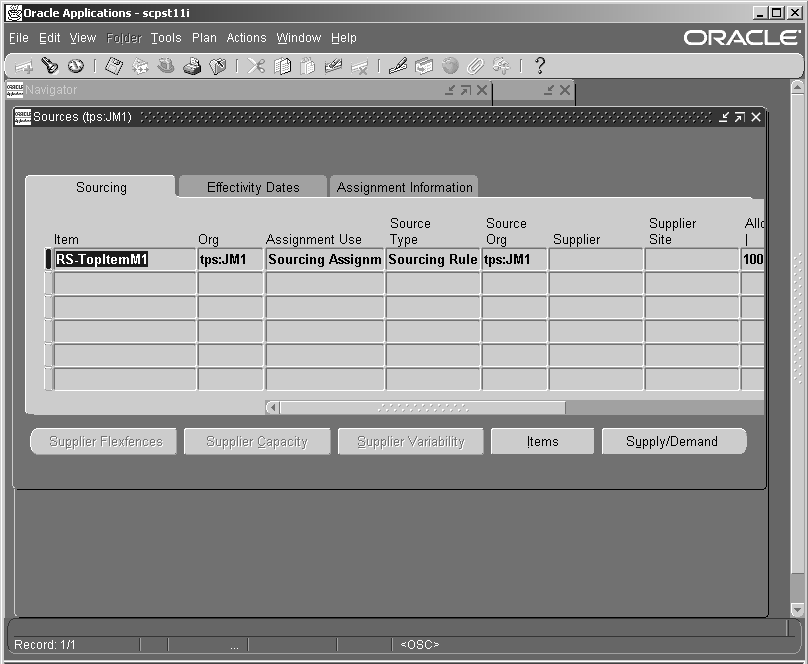
Task: Click the <OSC> status bar indicator
Action: pos(420,645)
